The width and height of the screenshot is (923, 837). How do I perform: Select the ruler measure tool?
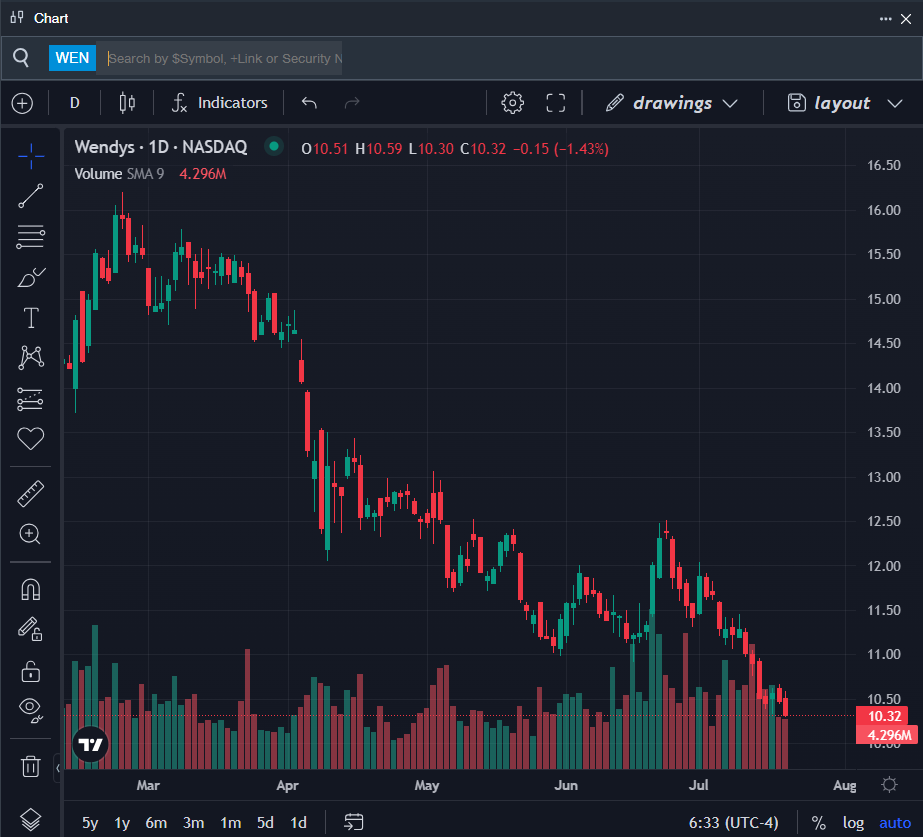pyautogui.click(x=31, y=494)
